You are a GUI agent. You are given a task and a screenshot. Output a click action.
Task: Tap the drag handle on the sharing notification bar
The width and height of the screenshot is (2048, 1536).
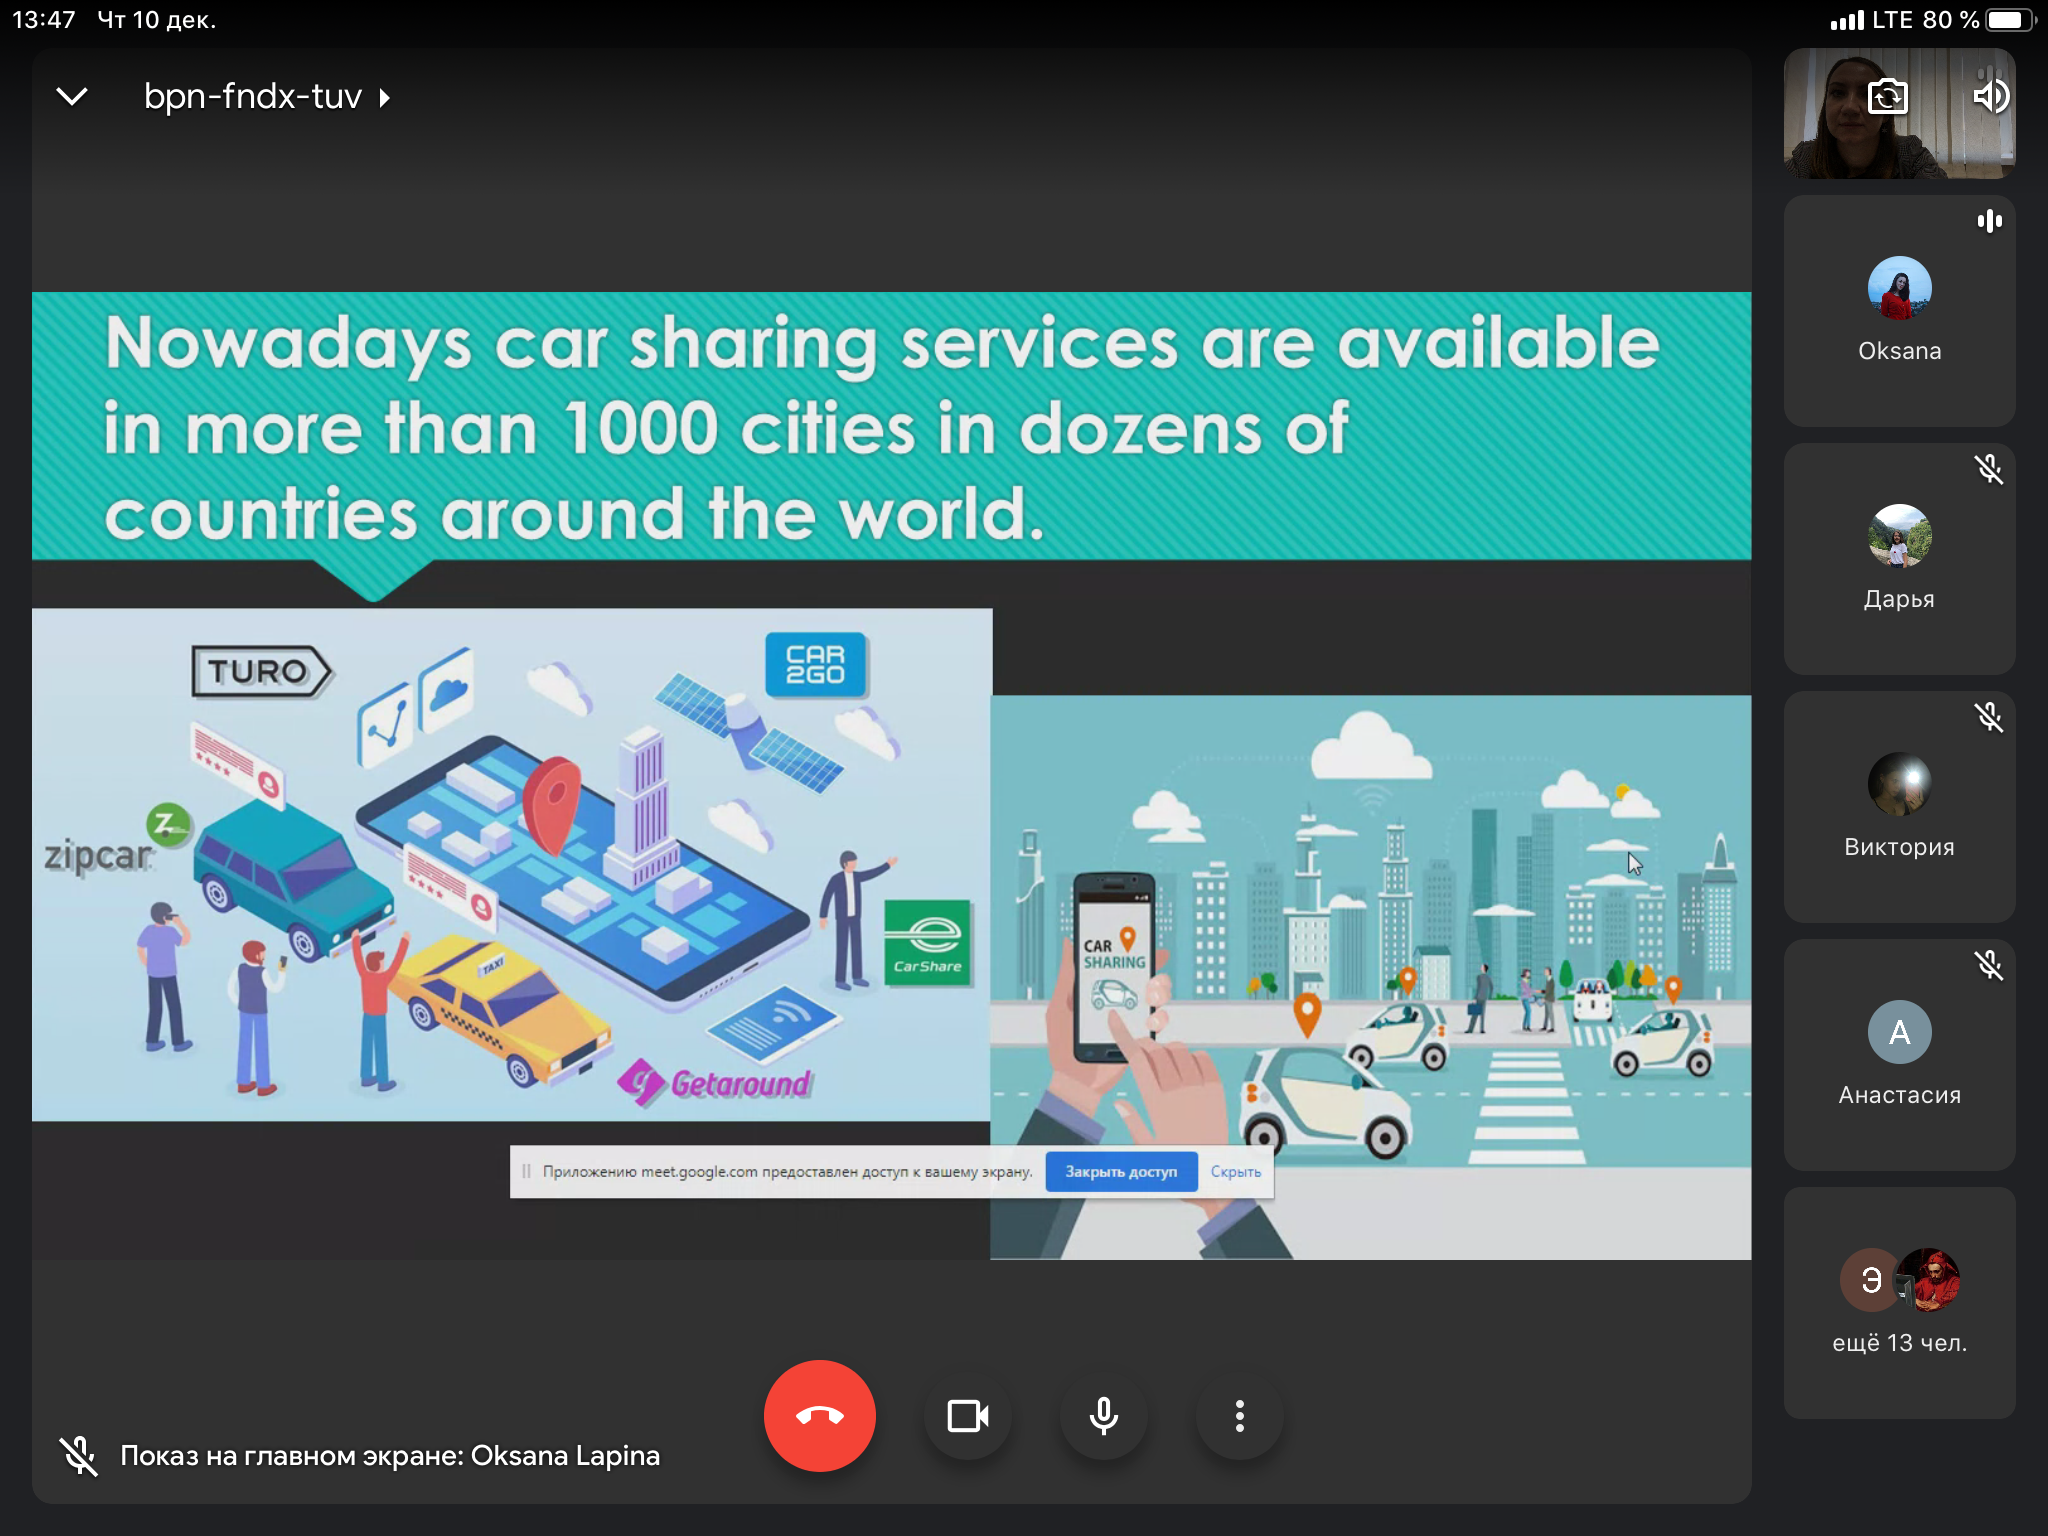pos(526,1172)
